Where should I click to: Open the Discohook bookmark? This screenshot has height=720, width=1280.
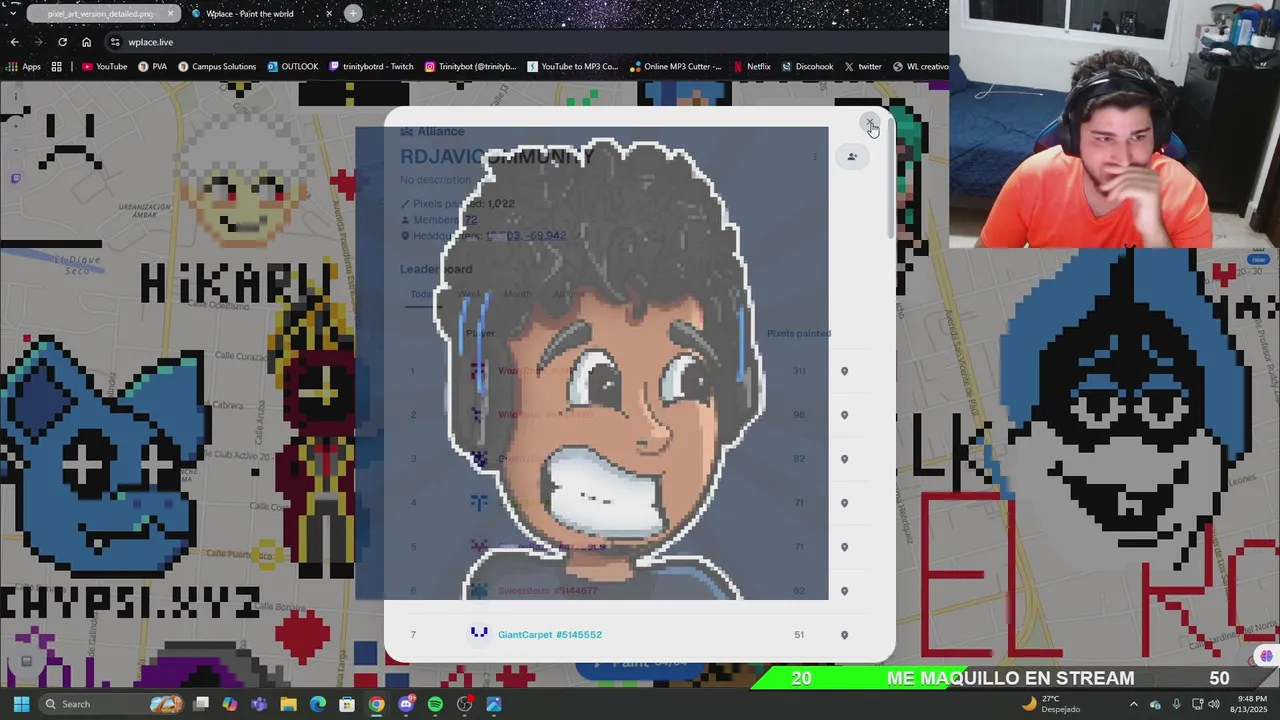[x=806, y=67]
